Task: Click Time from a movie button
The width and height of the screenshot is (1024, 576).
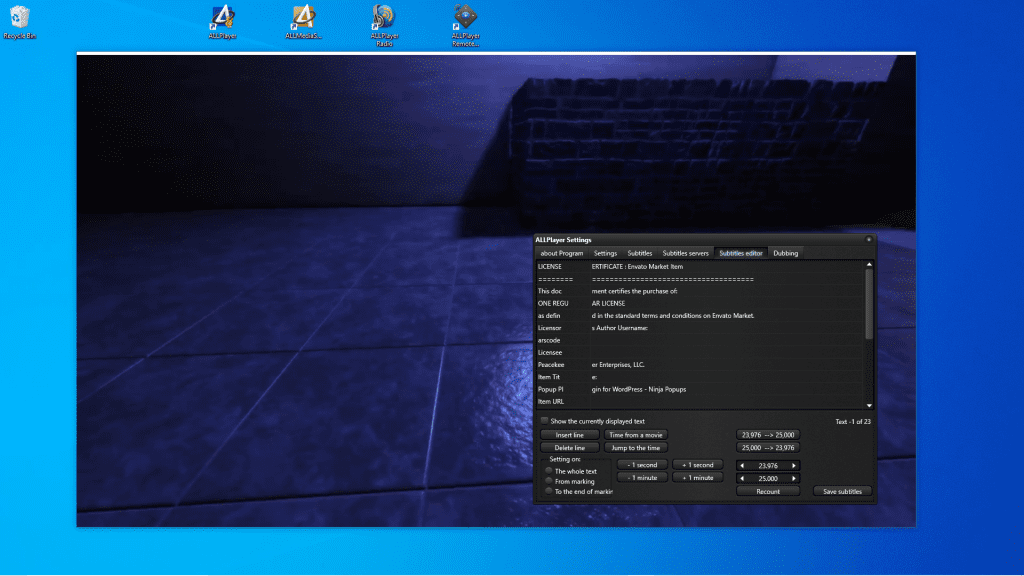Action: click(635, 435)
